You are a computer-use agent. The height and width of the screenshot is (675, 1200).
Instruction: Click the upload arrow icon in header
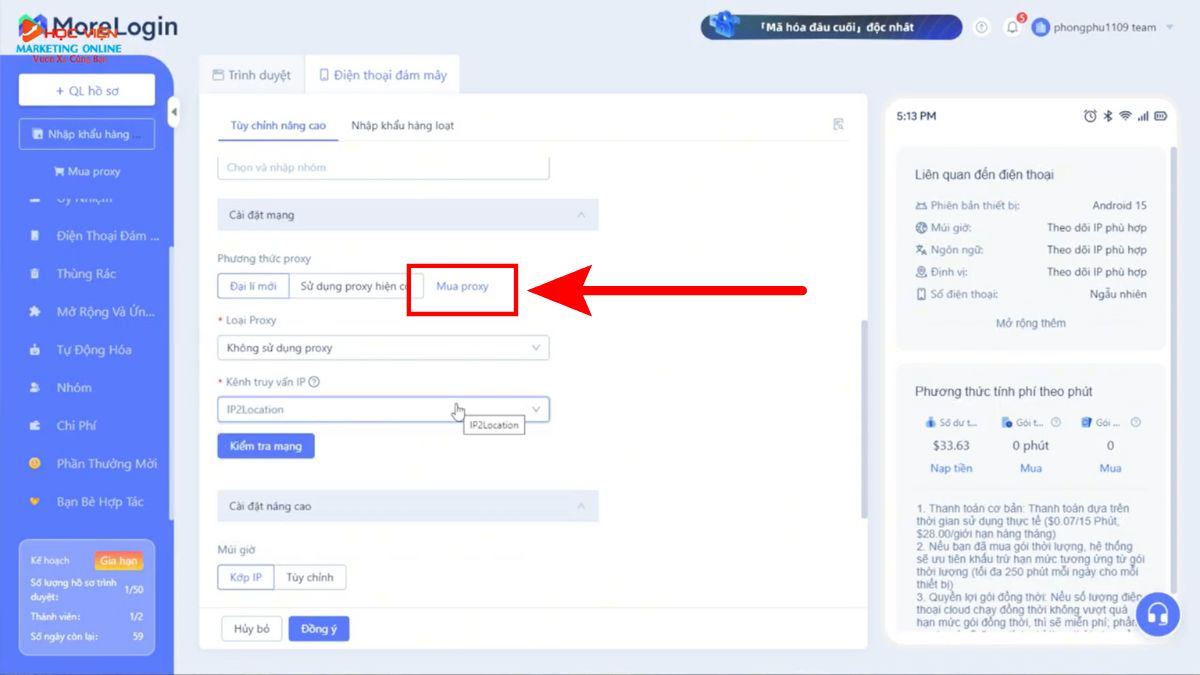coord(981,28)
